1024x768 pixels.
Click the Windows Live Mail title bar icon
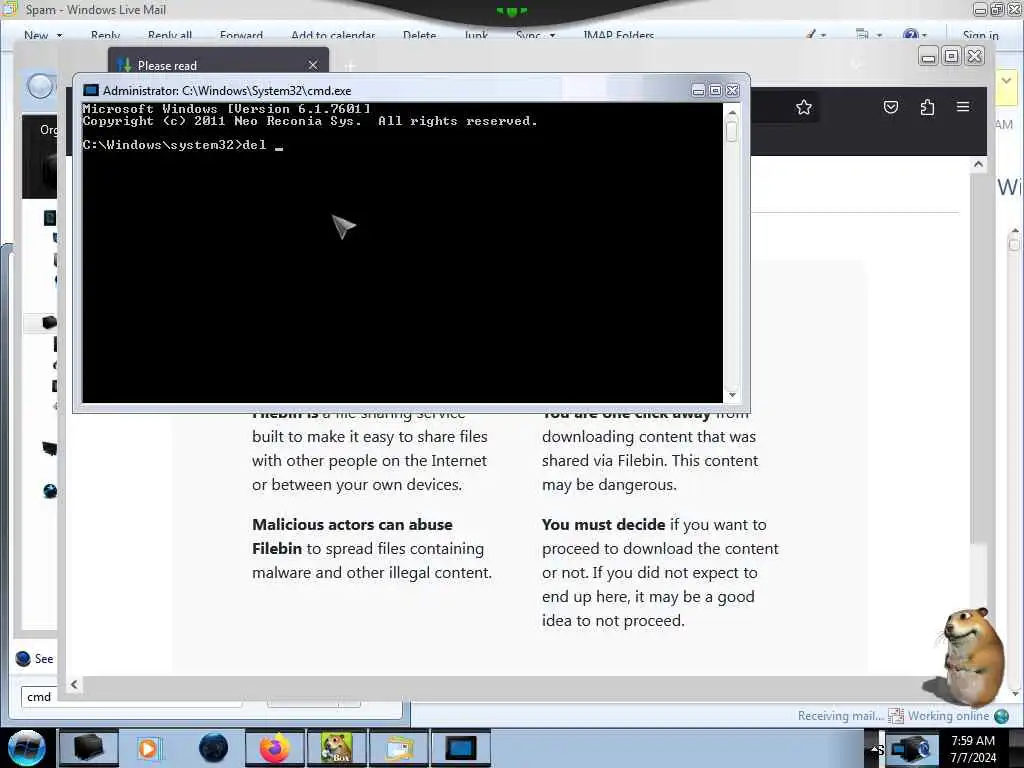pos(10,9)
